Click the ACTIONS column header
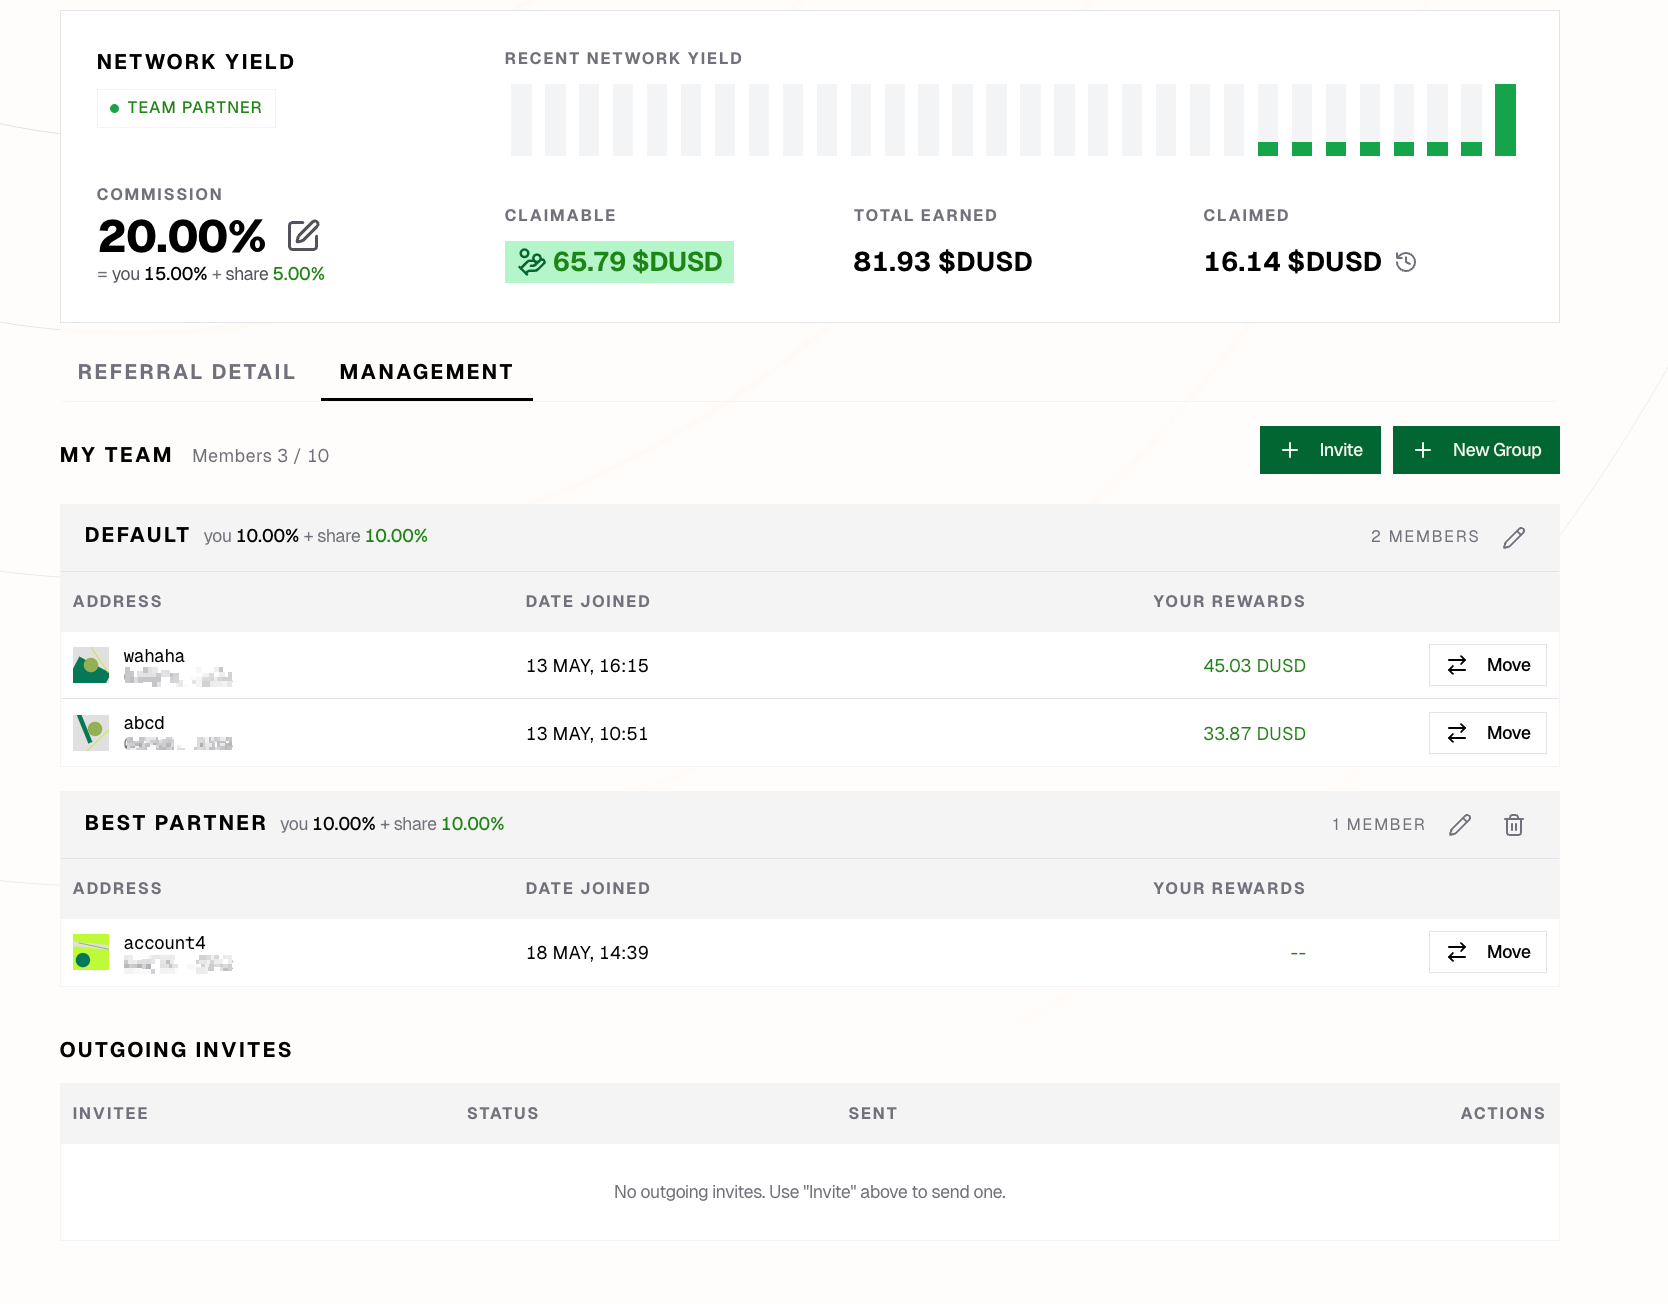Image resolution: width=1668 pixels, height=1304 pixels. (1503, 1114)
